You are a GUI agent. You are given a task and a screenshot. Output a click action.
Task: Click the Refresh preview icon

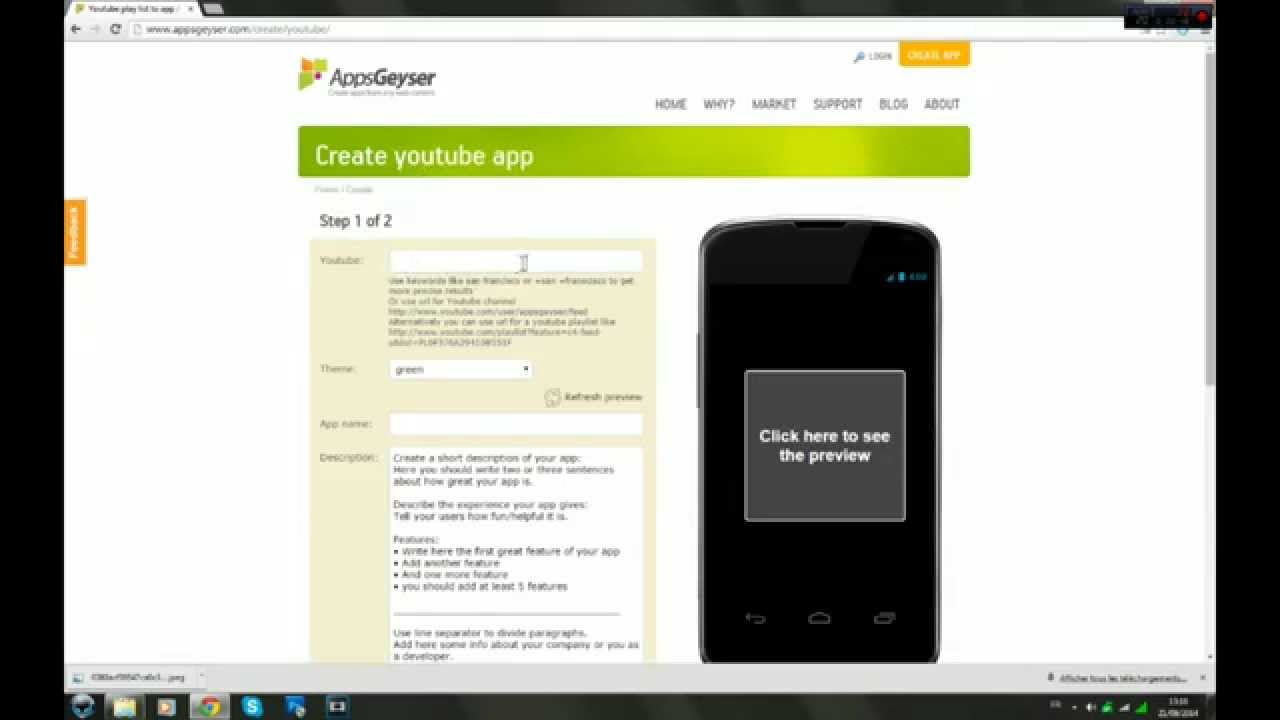tap(552, 397)
